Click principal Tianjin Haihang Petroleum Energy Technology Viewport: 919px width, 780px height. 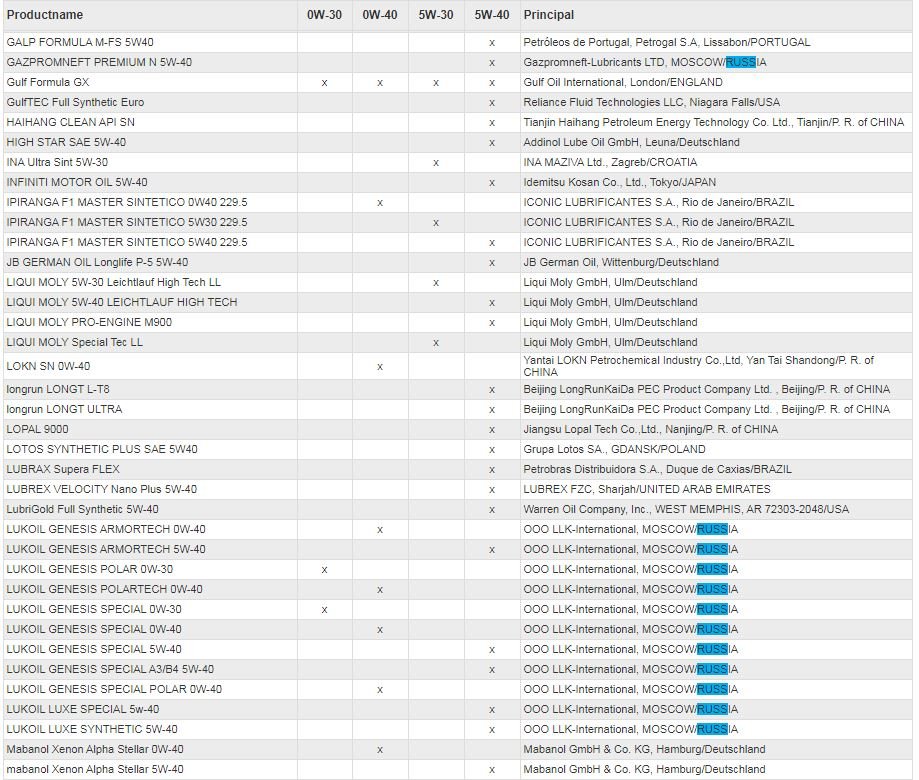[714, 122]
